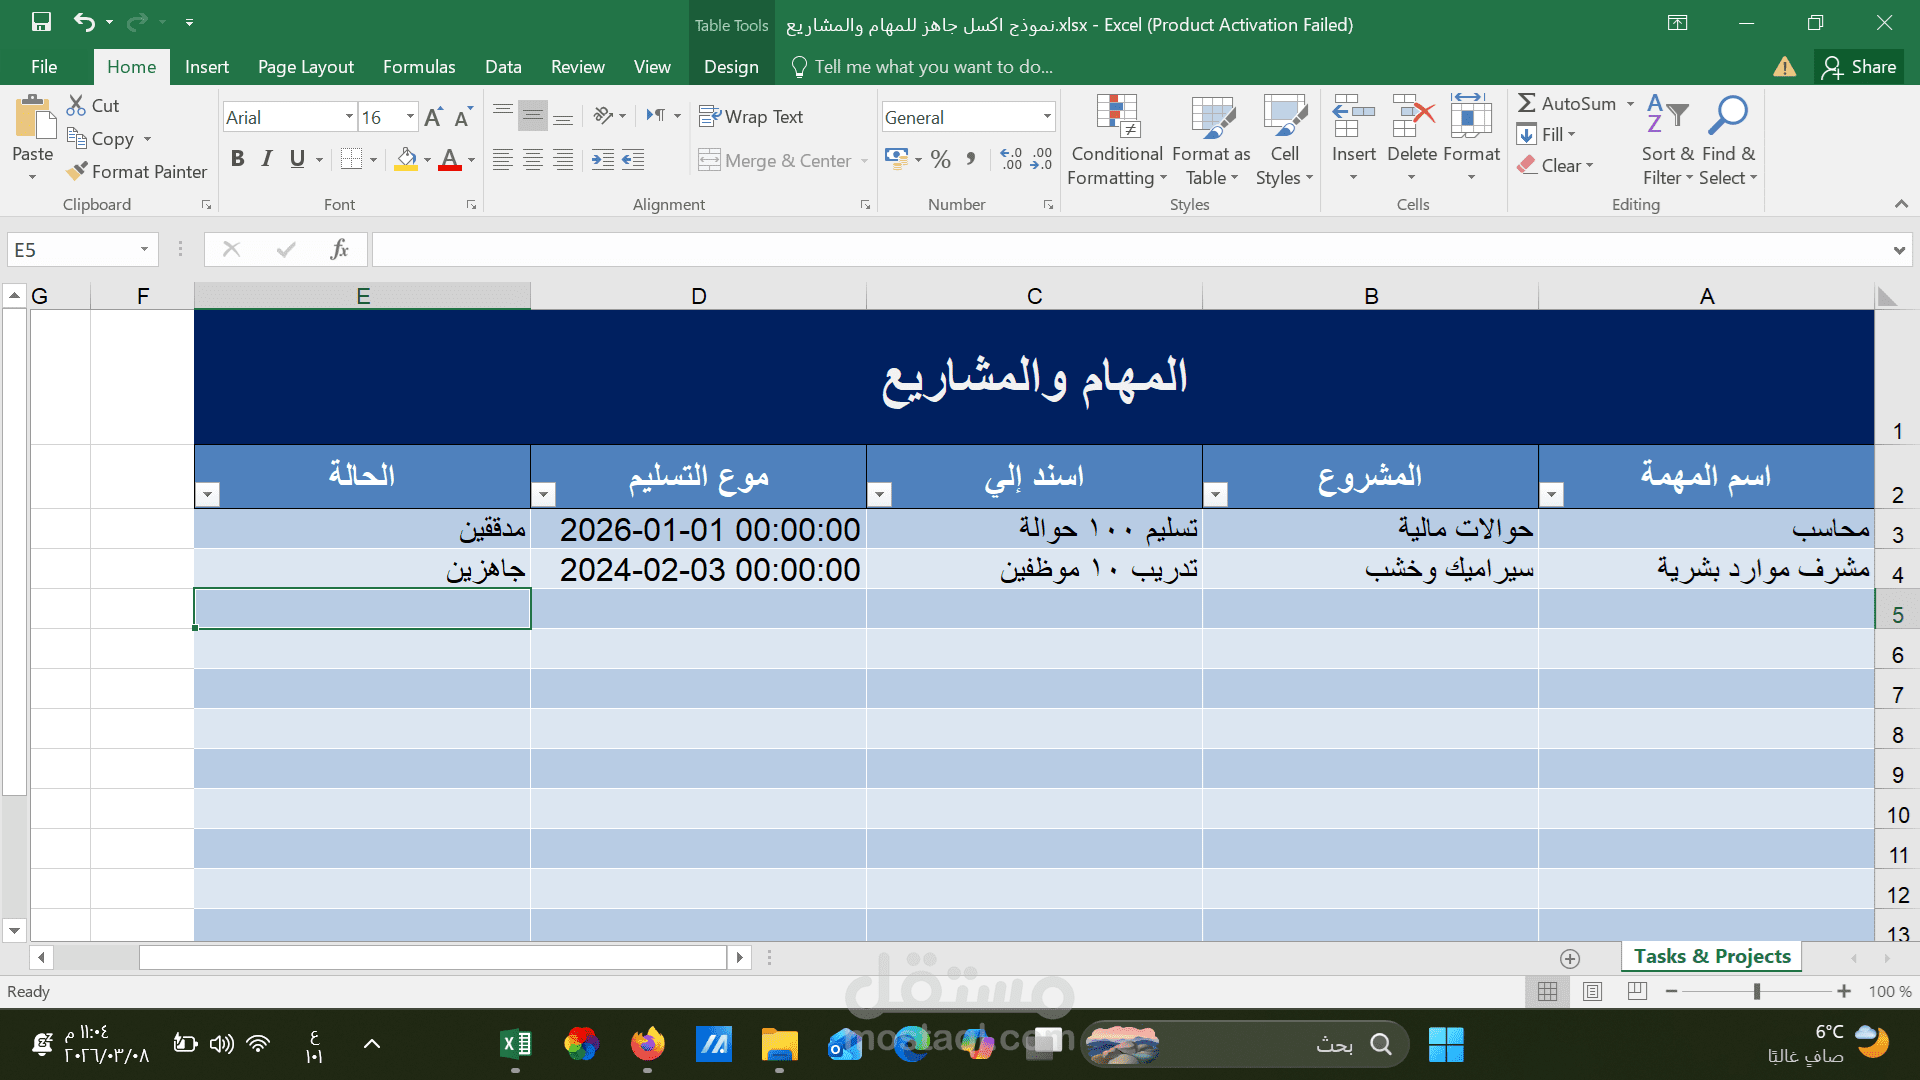Open the number format dropdown showing General
Screen dimensions: 1920x1080
coord(1047,117)
